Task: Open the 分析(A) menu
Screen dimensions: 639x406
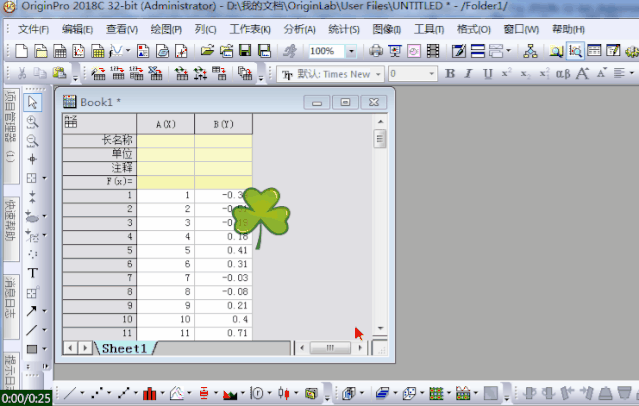Action: click(300, 29)
